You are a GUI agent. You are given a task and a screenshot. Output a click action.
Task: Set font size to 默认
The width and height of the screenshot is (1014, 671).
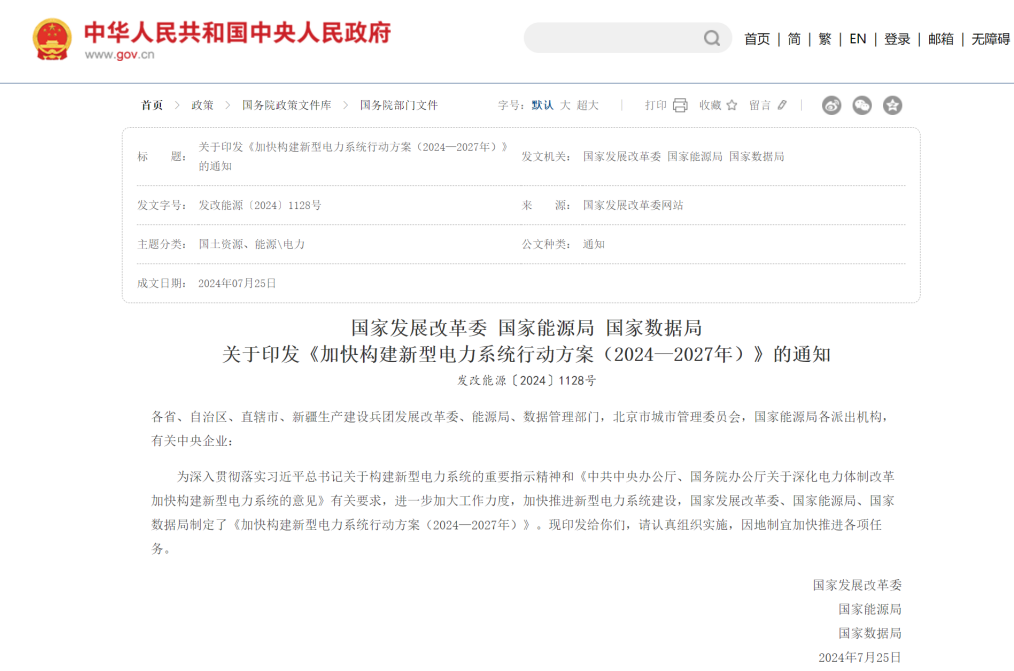pyautogui.click(x=542, y=105)
